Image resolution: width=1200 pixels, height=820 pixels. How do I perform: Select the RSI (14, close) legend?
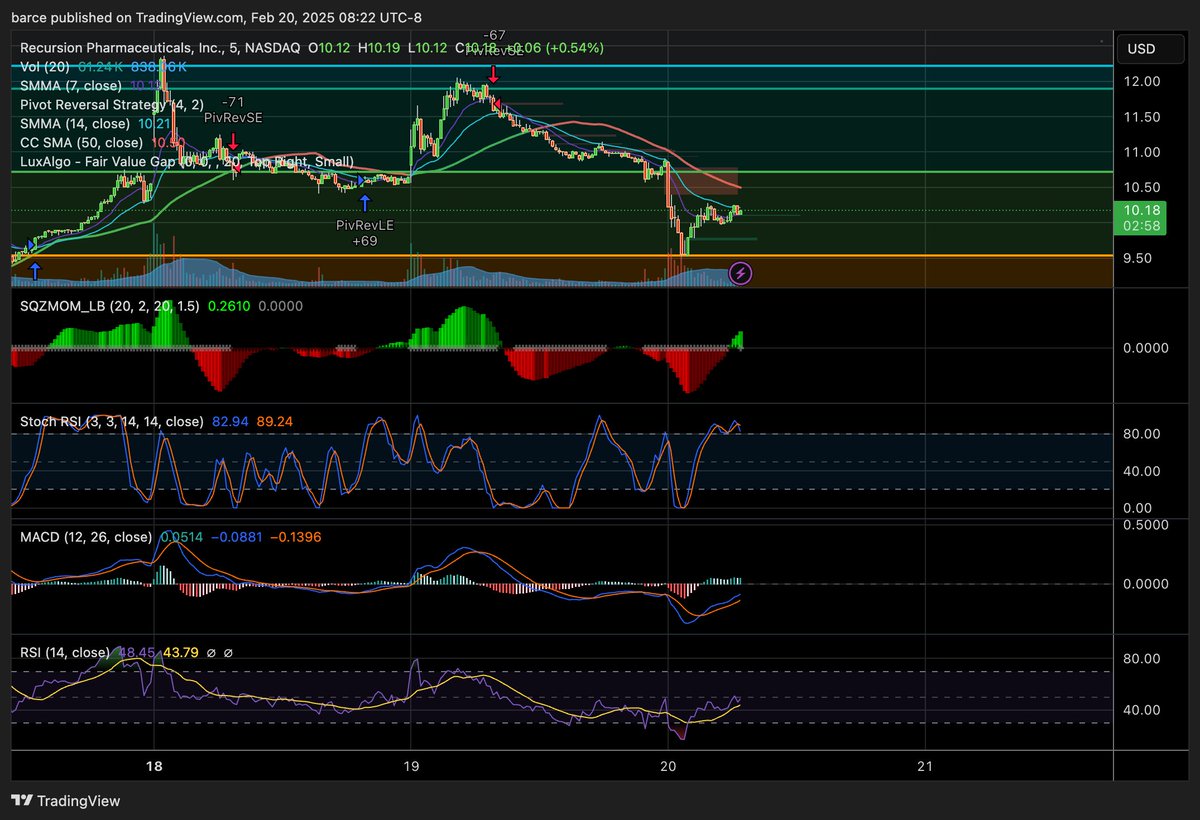(65, 653)
